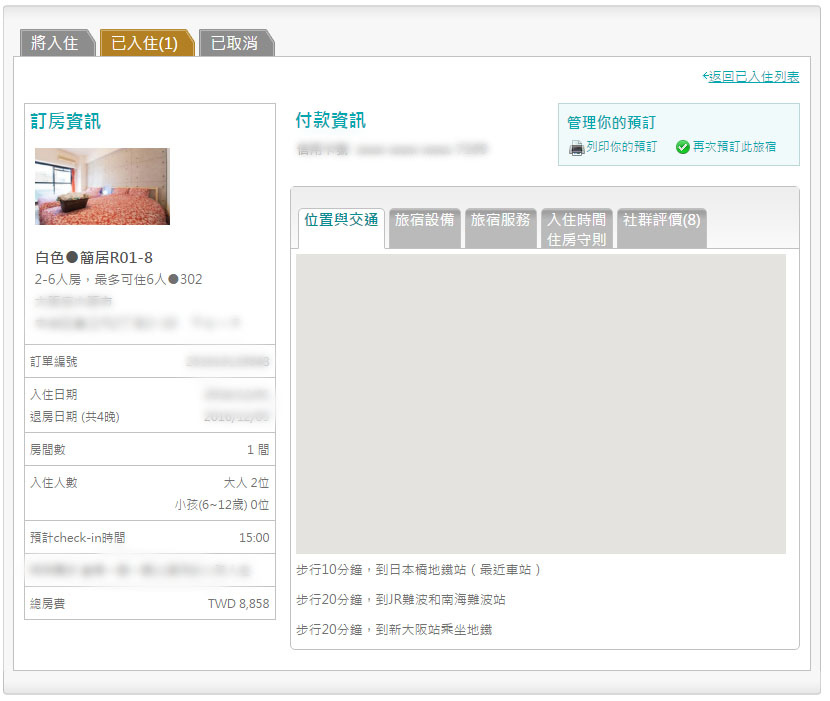The image size is (830, 701).
Task: Click 步行20分鐘，到新大阪站乘坐地鐵 text
Action: (x=394, y=630)
